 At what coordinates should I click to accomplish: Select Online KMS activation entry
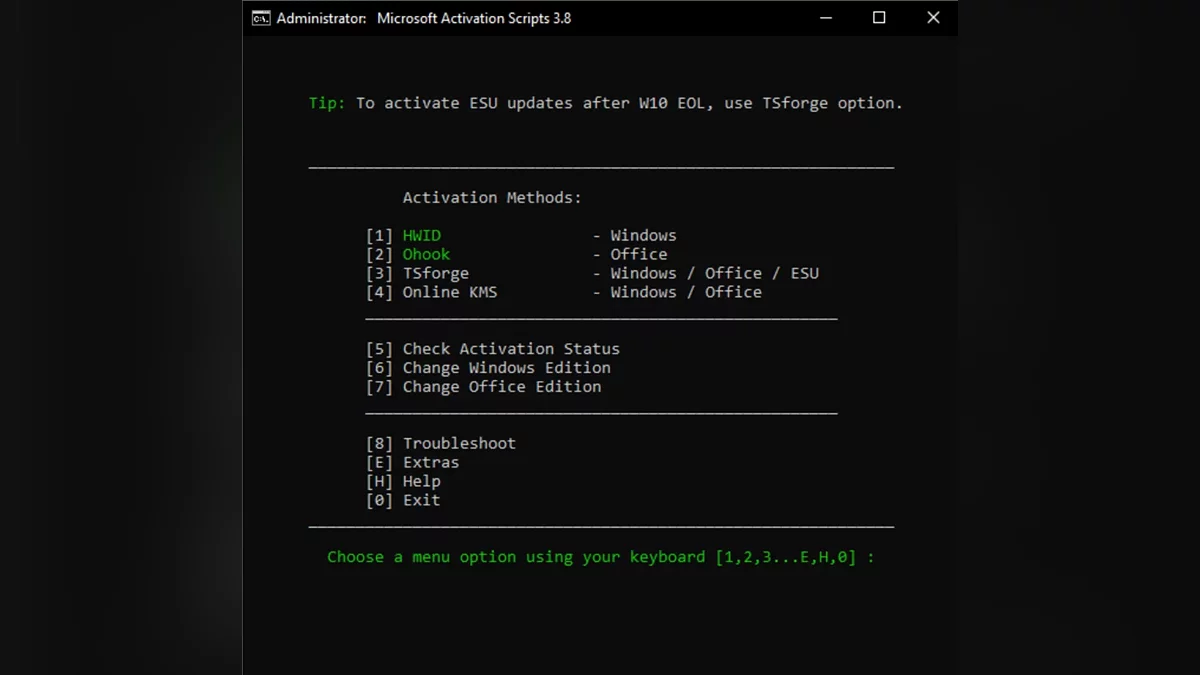pyautogui.click(x=449, y=293)
